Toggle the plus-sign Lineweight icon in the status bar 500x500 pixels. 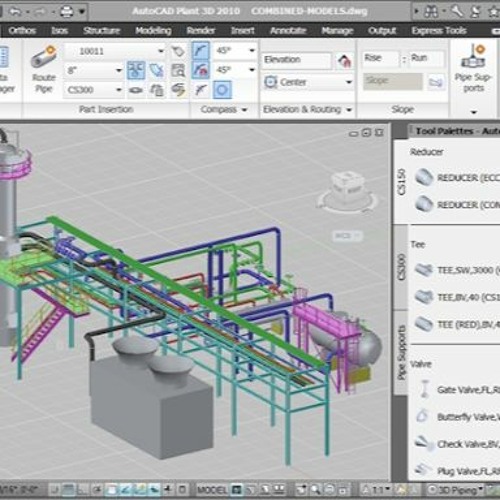168,490
